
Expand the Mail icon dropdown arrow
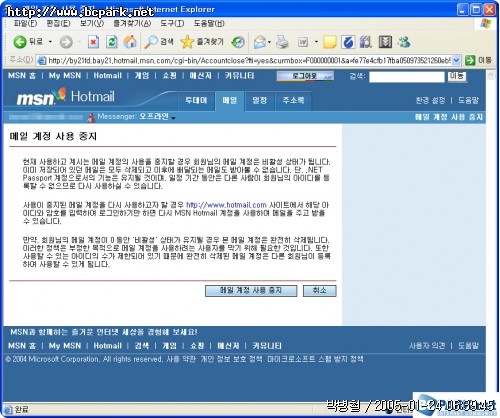269,42
